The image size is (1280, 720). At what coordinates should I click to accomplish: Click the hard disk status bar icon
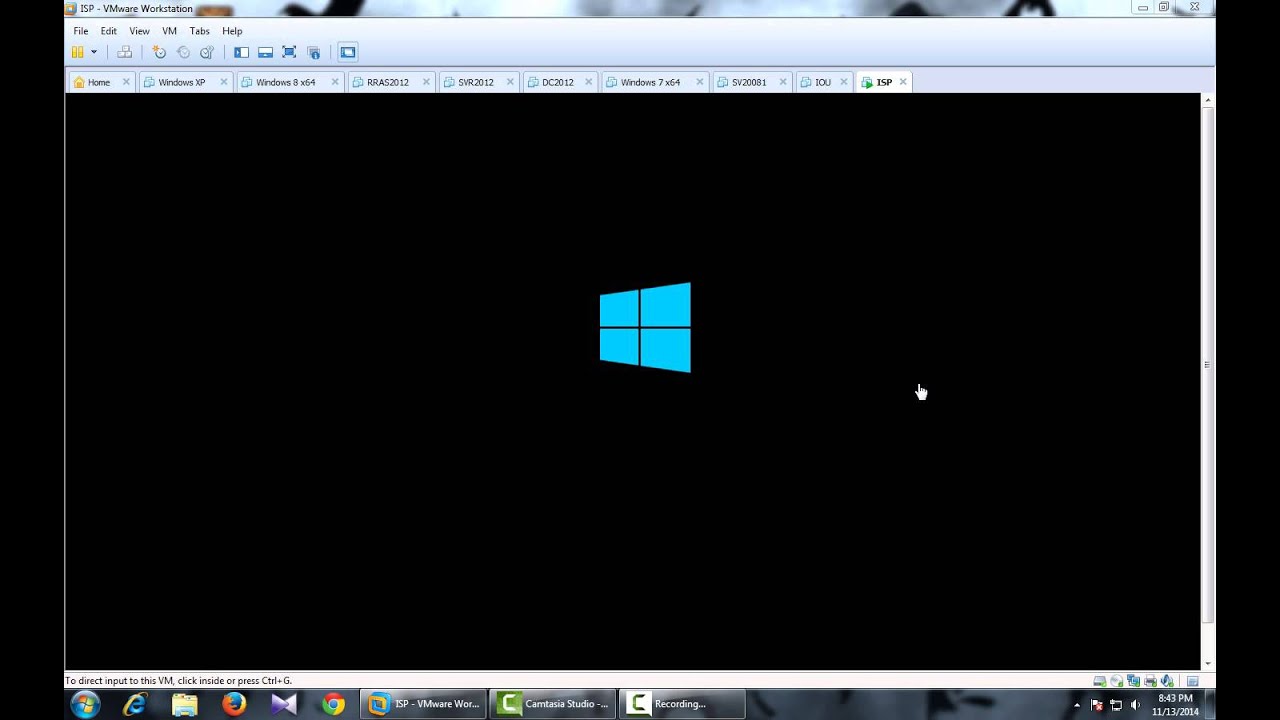(1100, 681)
